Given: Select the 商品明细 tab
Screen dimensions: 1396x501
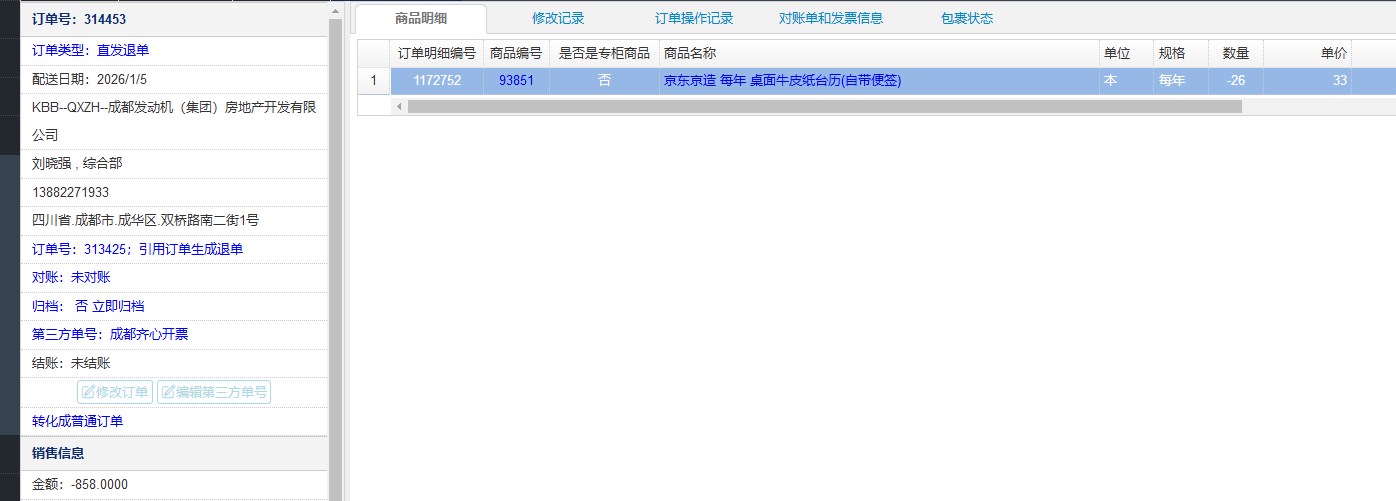Looking at the screenshot, I should click(x=421, y=18).
